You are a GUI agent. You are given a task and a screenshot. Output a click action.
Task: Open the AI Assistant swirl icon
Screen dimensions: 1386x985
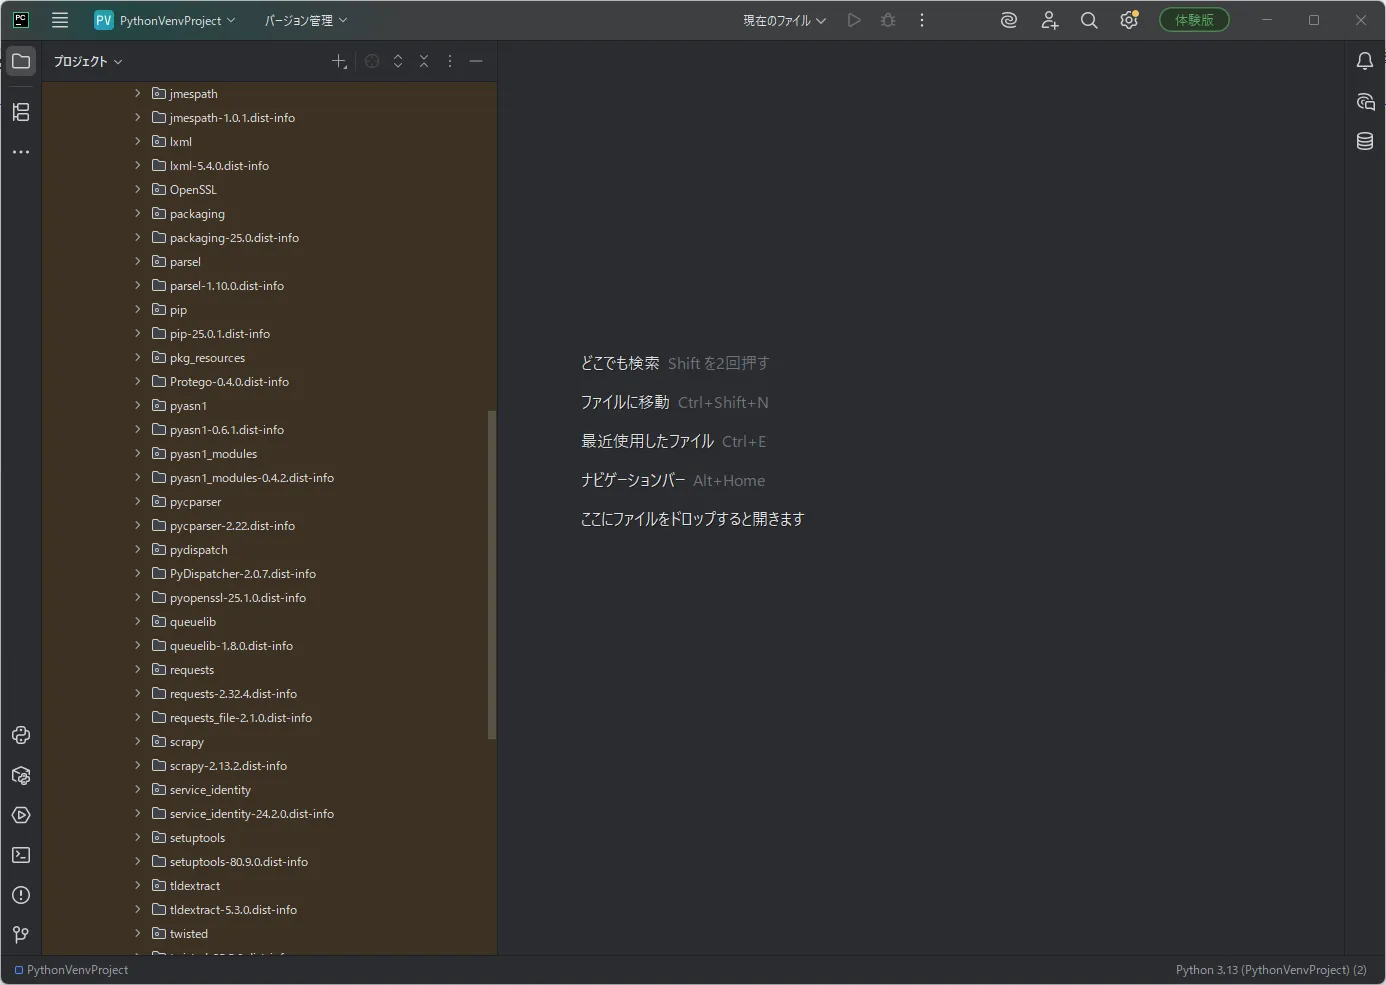(x=1009, y=20)
